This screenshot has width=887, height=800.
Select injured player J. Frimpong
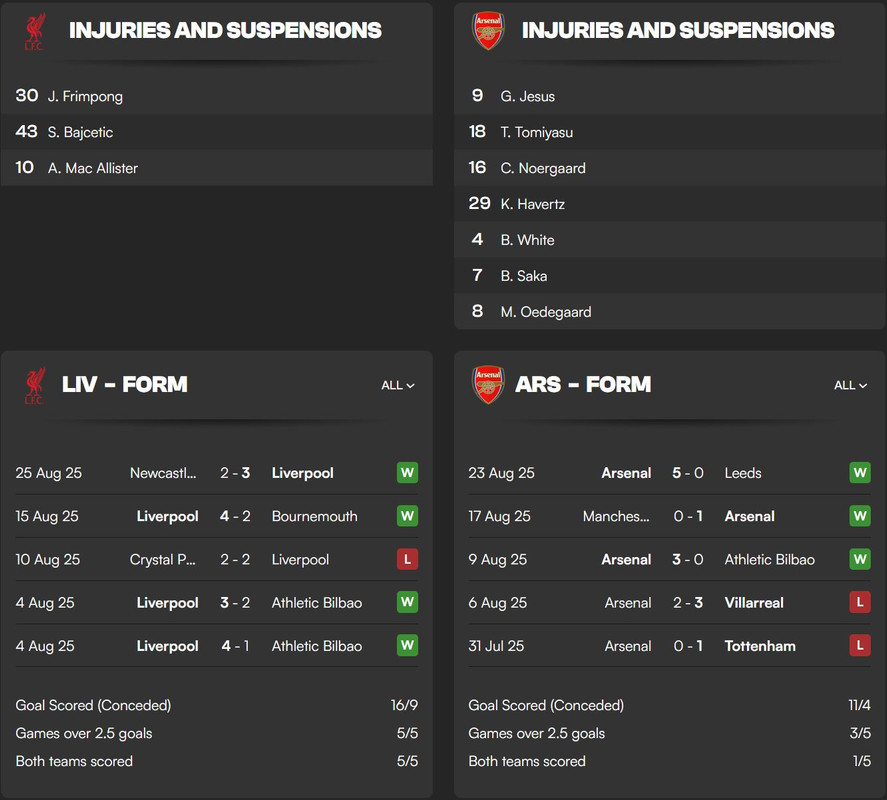coord(217,96)
